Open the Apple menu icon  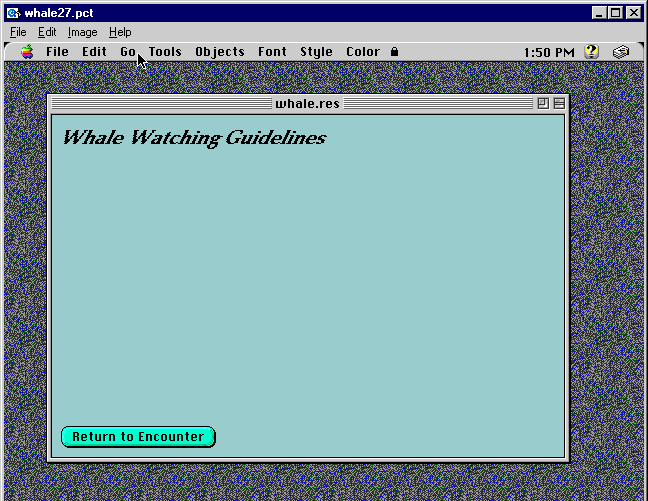27,52
